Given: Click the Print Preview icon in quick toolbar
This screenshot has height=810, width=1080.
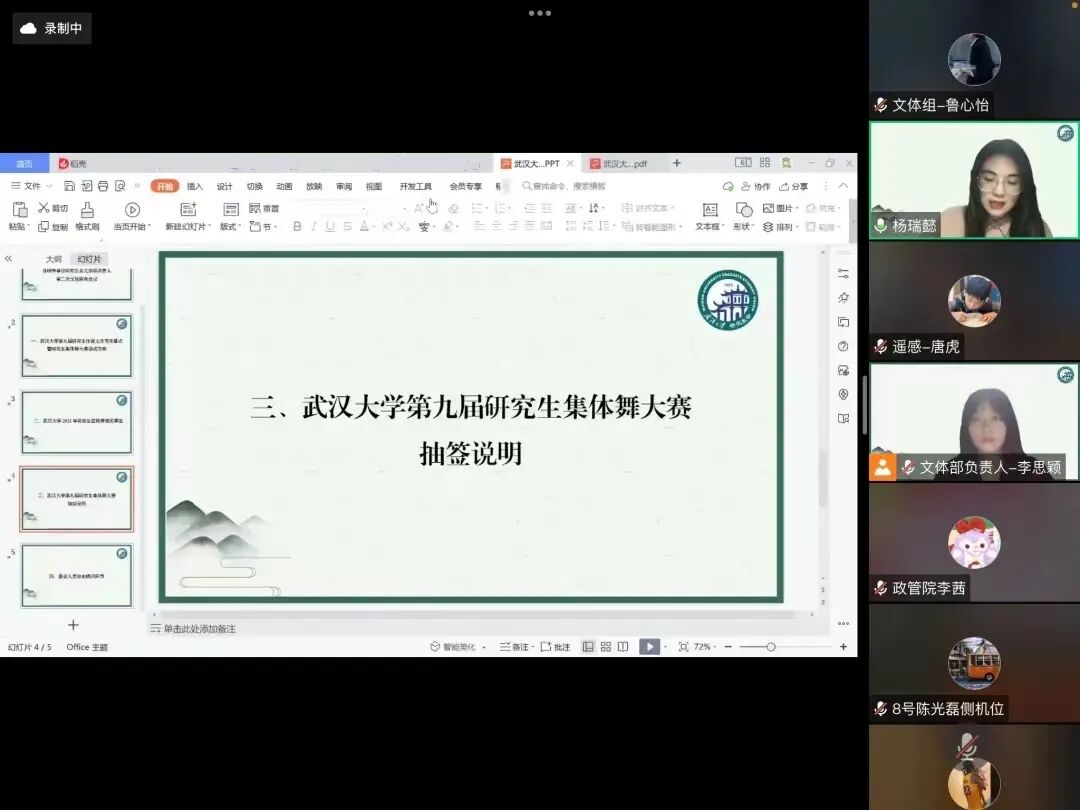Looking at the screenshot, I should (121, 186).
